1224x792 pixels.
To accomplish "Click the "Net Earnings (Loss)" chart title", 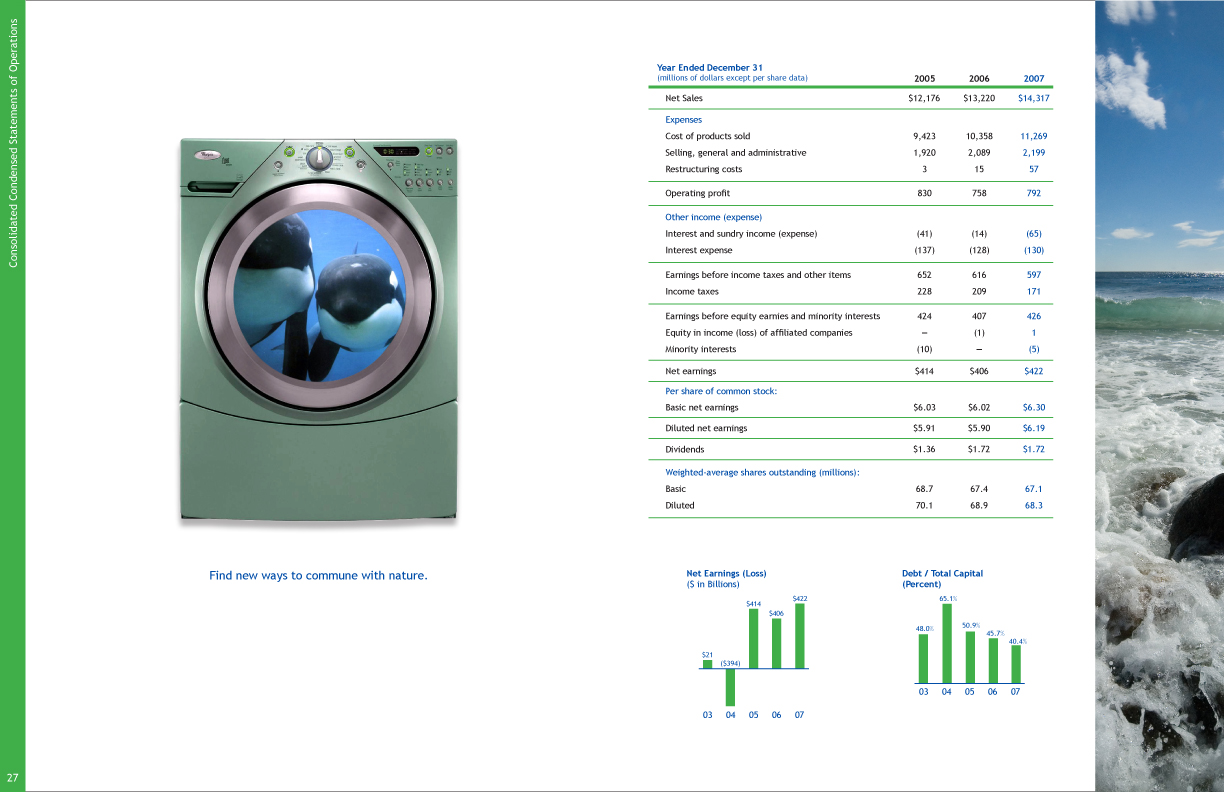I will pyautogui.click(x=726, y=574).
